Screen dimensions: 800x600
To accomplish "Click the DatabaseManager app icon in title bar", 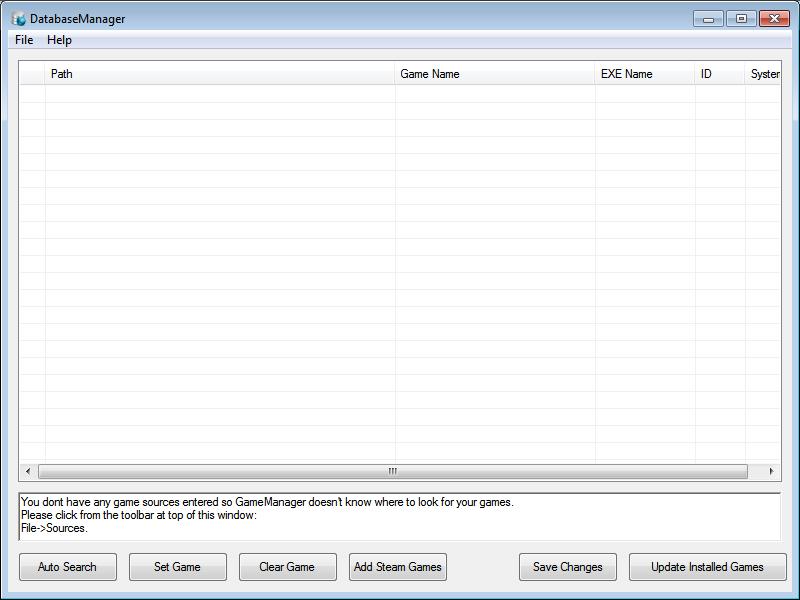I will pos(18,19).
